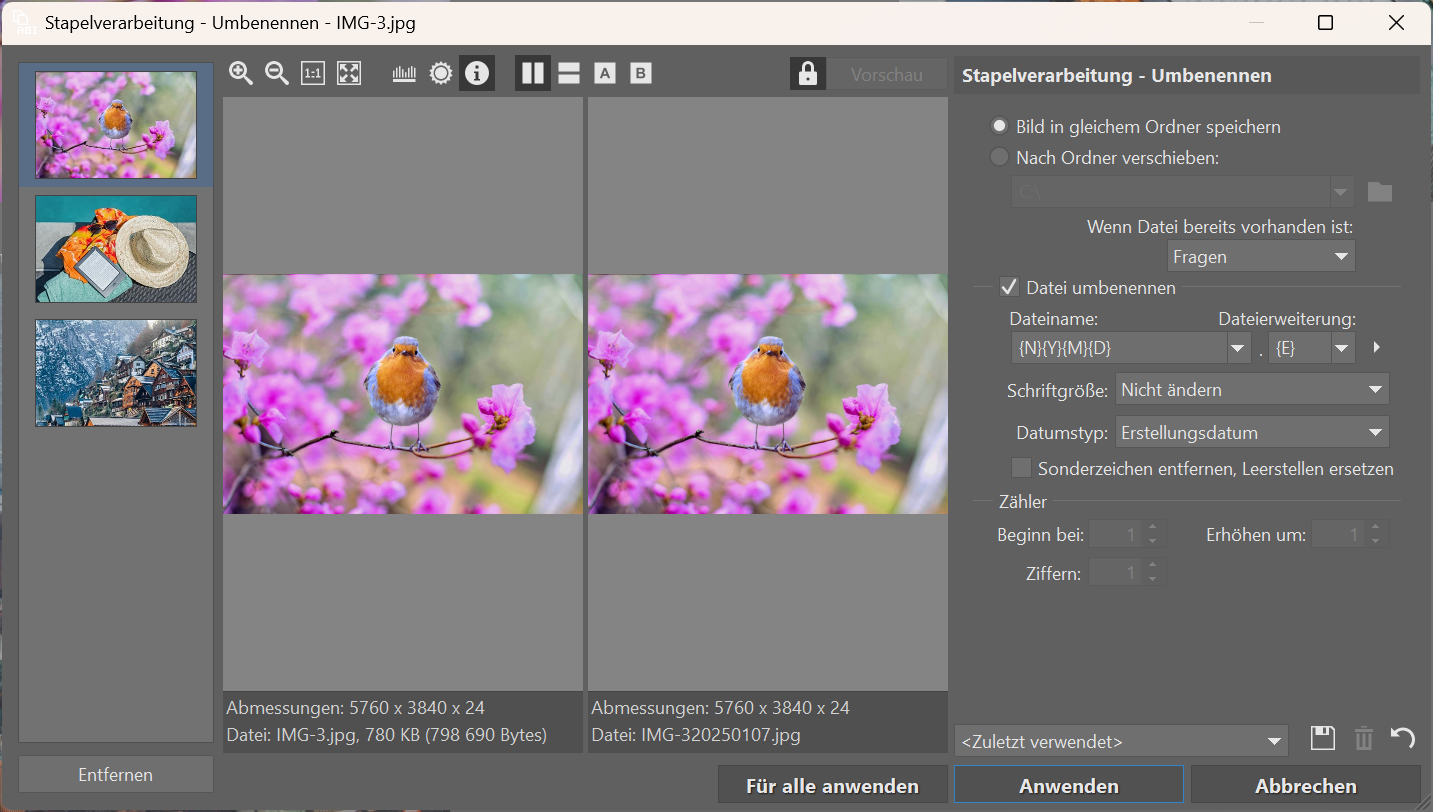
Task: Fit image to window icon
Action: pyautogui.click(x=349, y=73)
